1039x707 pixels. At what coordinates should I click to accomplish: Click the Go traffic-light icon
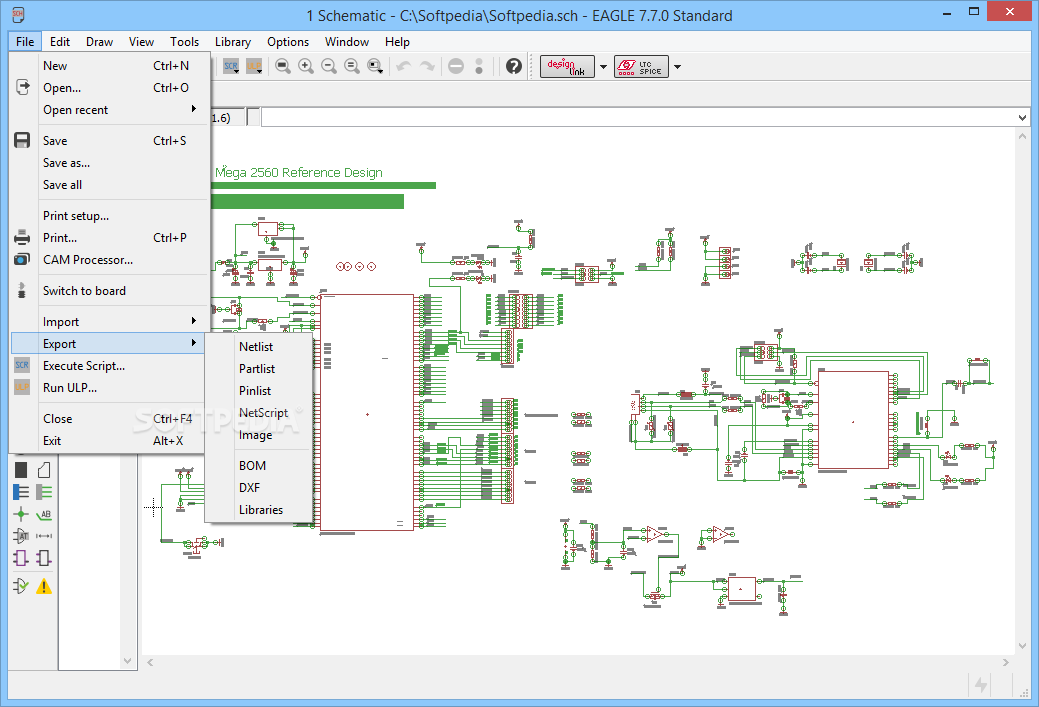point(479,66)
